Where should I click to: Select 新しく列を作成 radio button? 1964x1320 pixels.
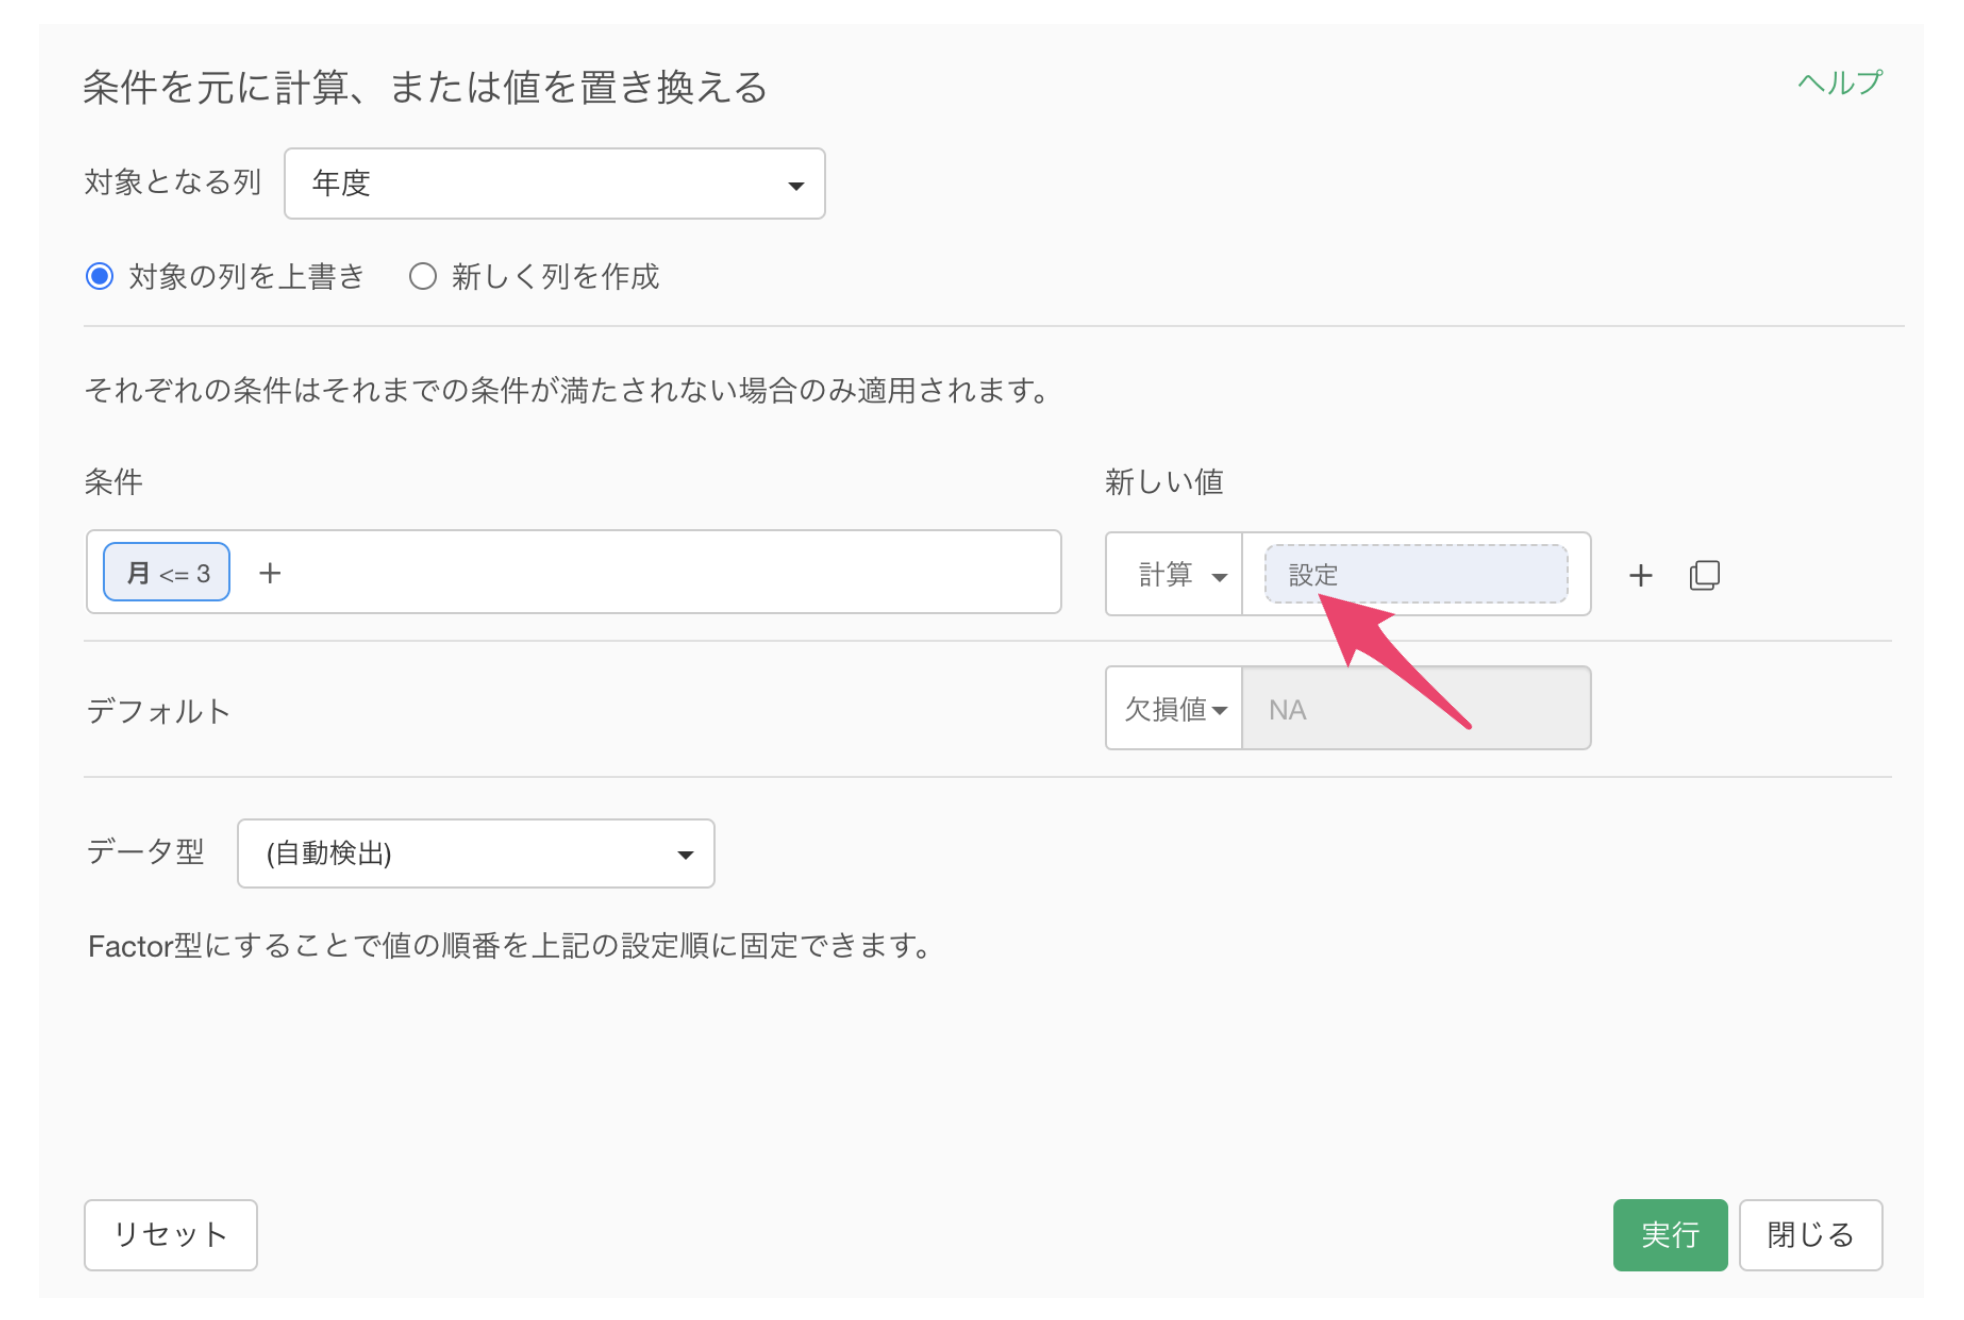[x=423, y=276]
